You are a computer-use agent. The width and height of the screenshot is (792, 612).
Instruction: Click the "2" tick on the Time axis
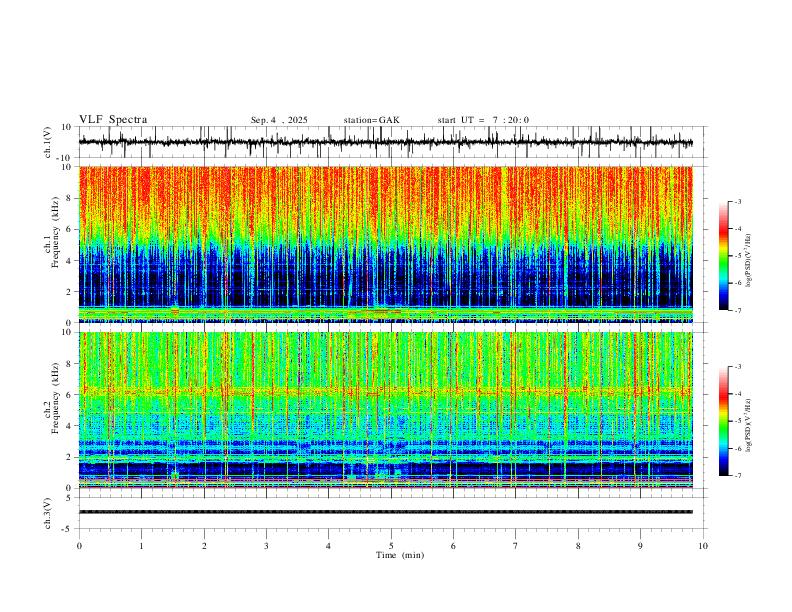(204, 546)
